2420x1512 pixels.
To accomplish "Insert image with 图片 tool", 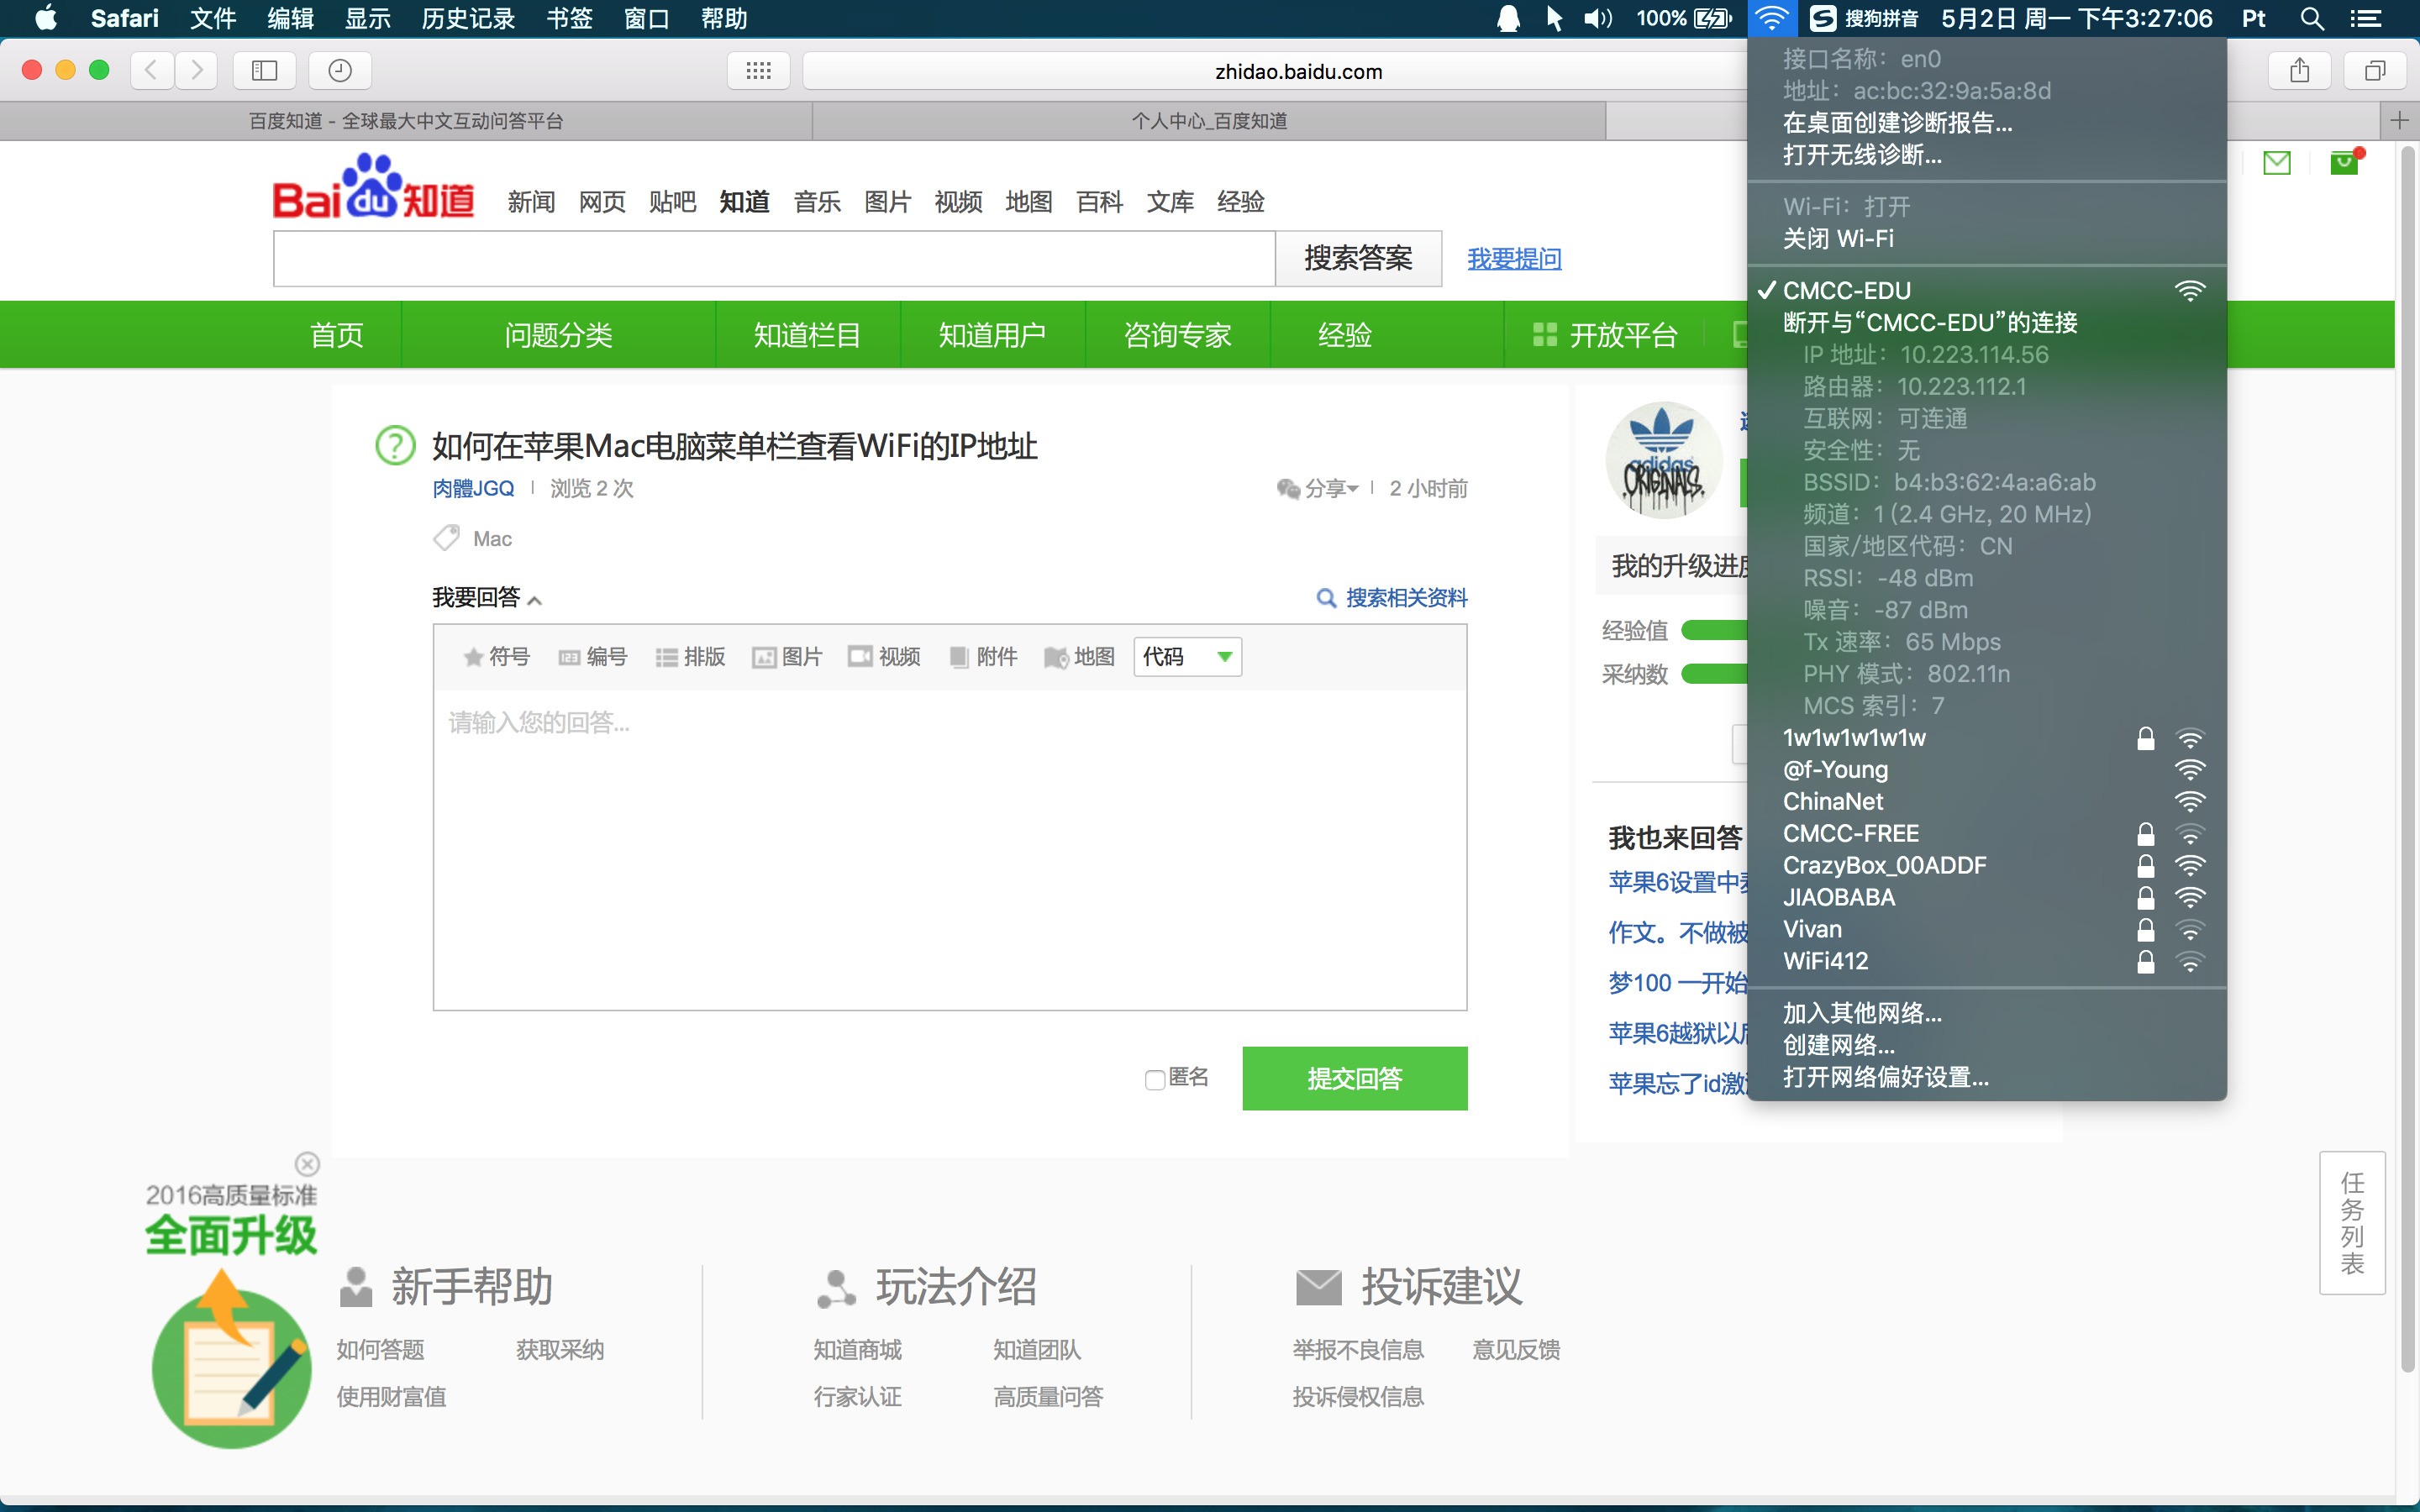I will pyautogui.click(x=787, y=657).
